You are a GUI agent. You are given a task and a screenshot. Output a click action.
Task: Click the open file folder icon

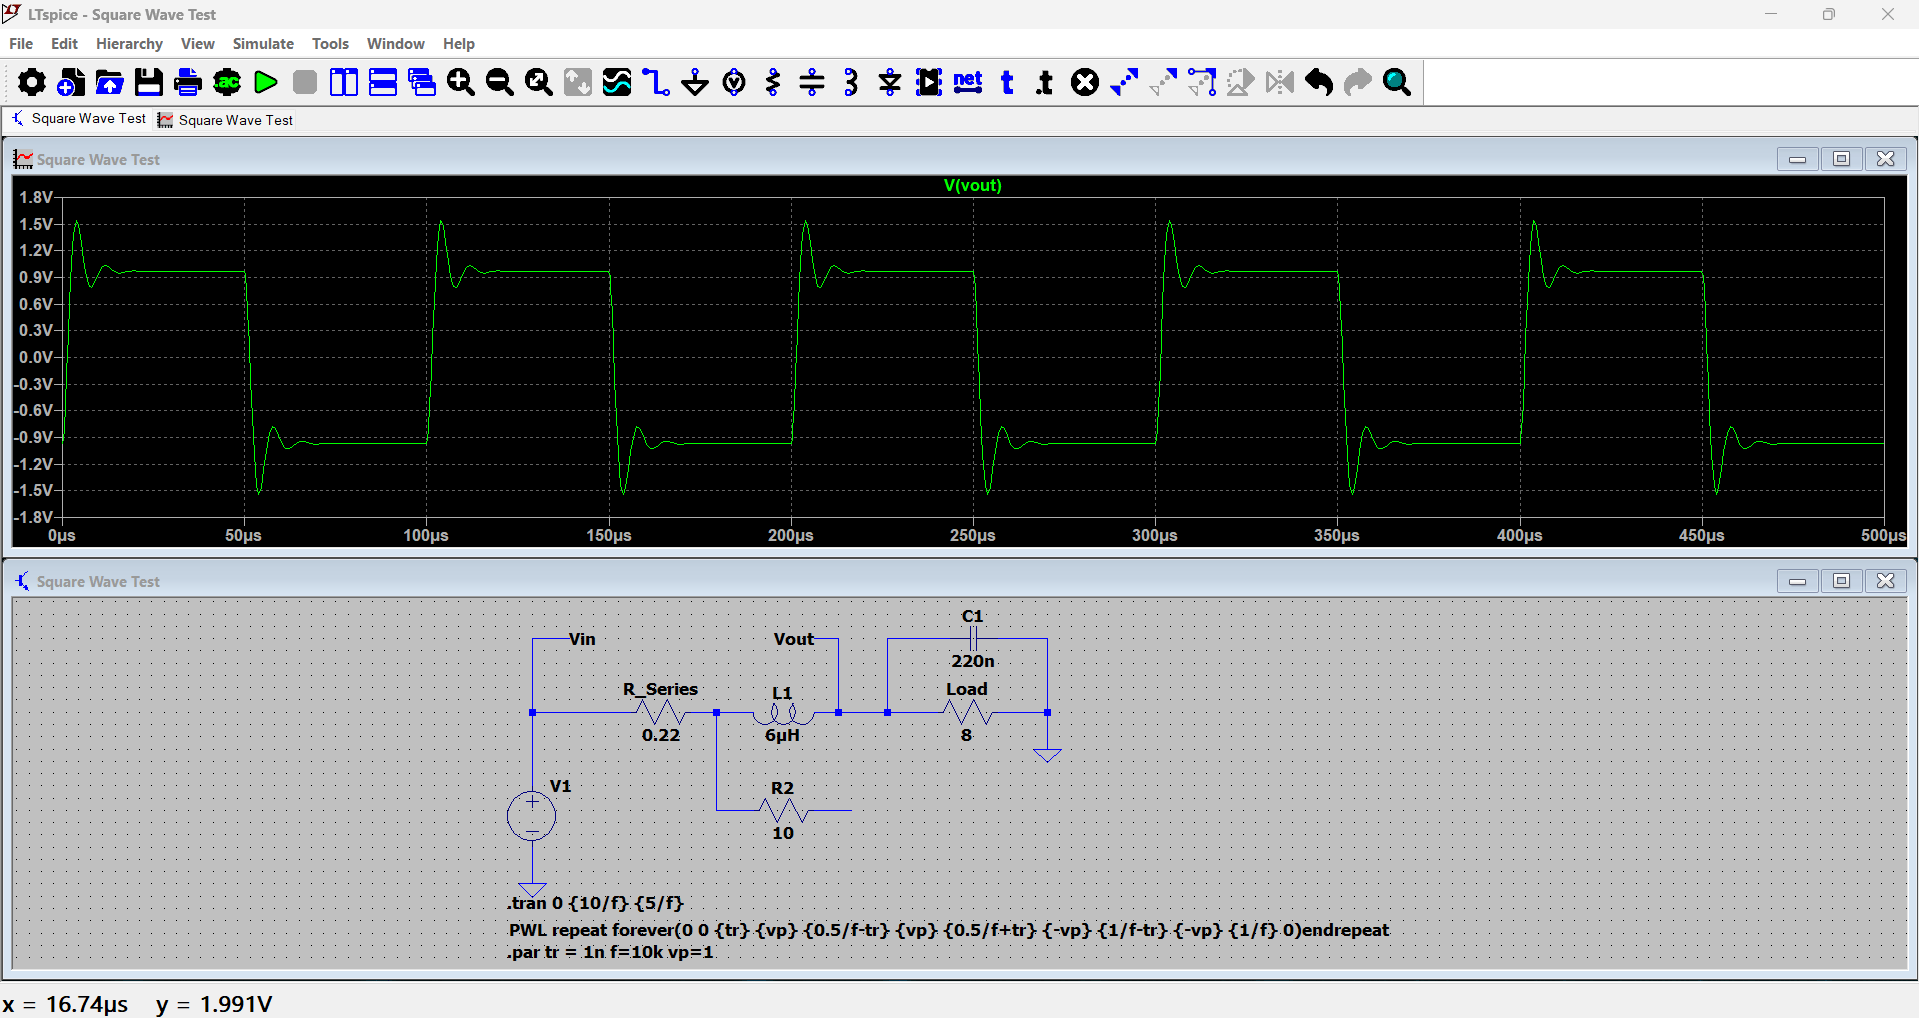tap(110, 82)
